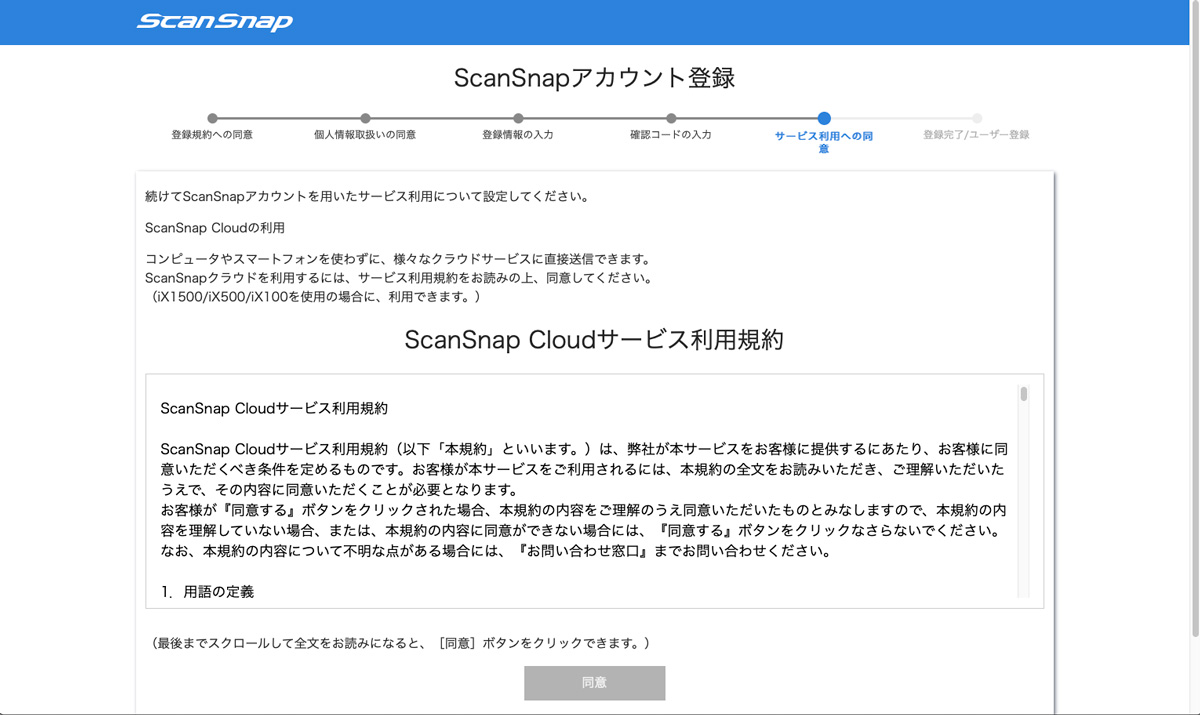Image resolution: width=1200 pixels, height=715 pixels.
Task: Click the ScanSnap logo in header
Action: [x=215, y=21]
